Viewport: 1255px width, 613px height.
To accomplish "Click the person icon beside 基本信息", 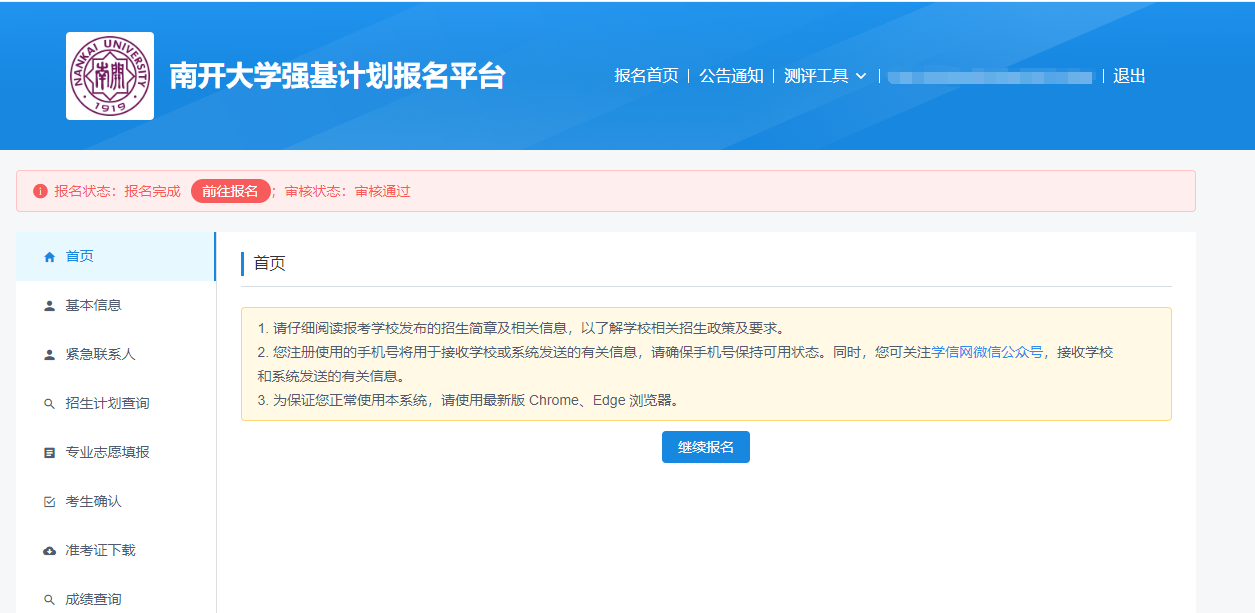I will point(50,306).
